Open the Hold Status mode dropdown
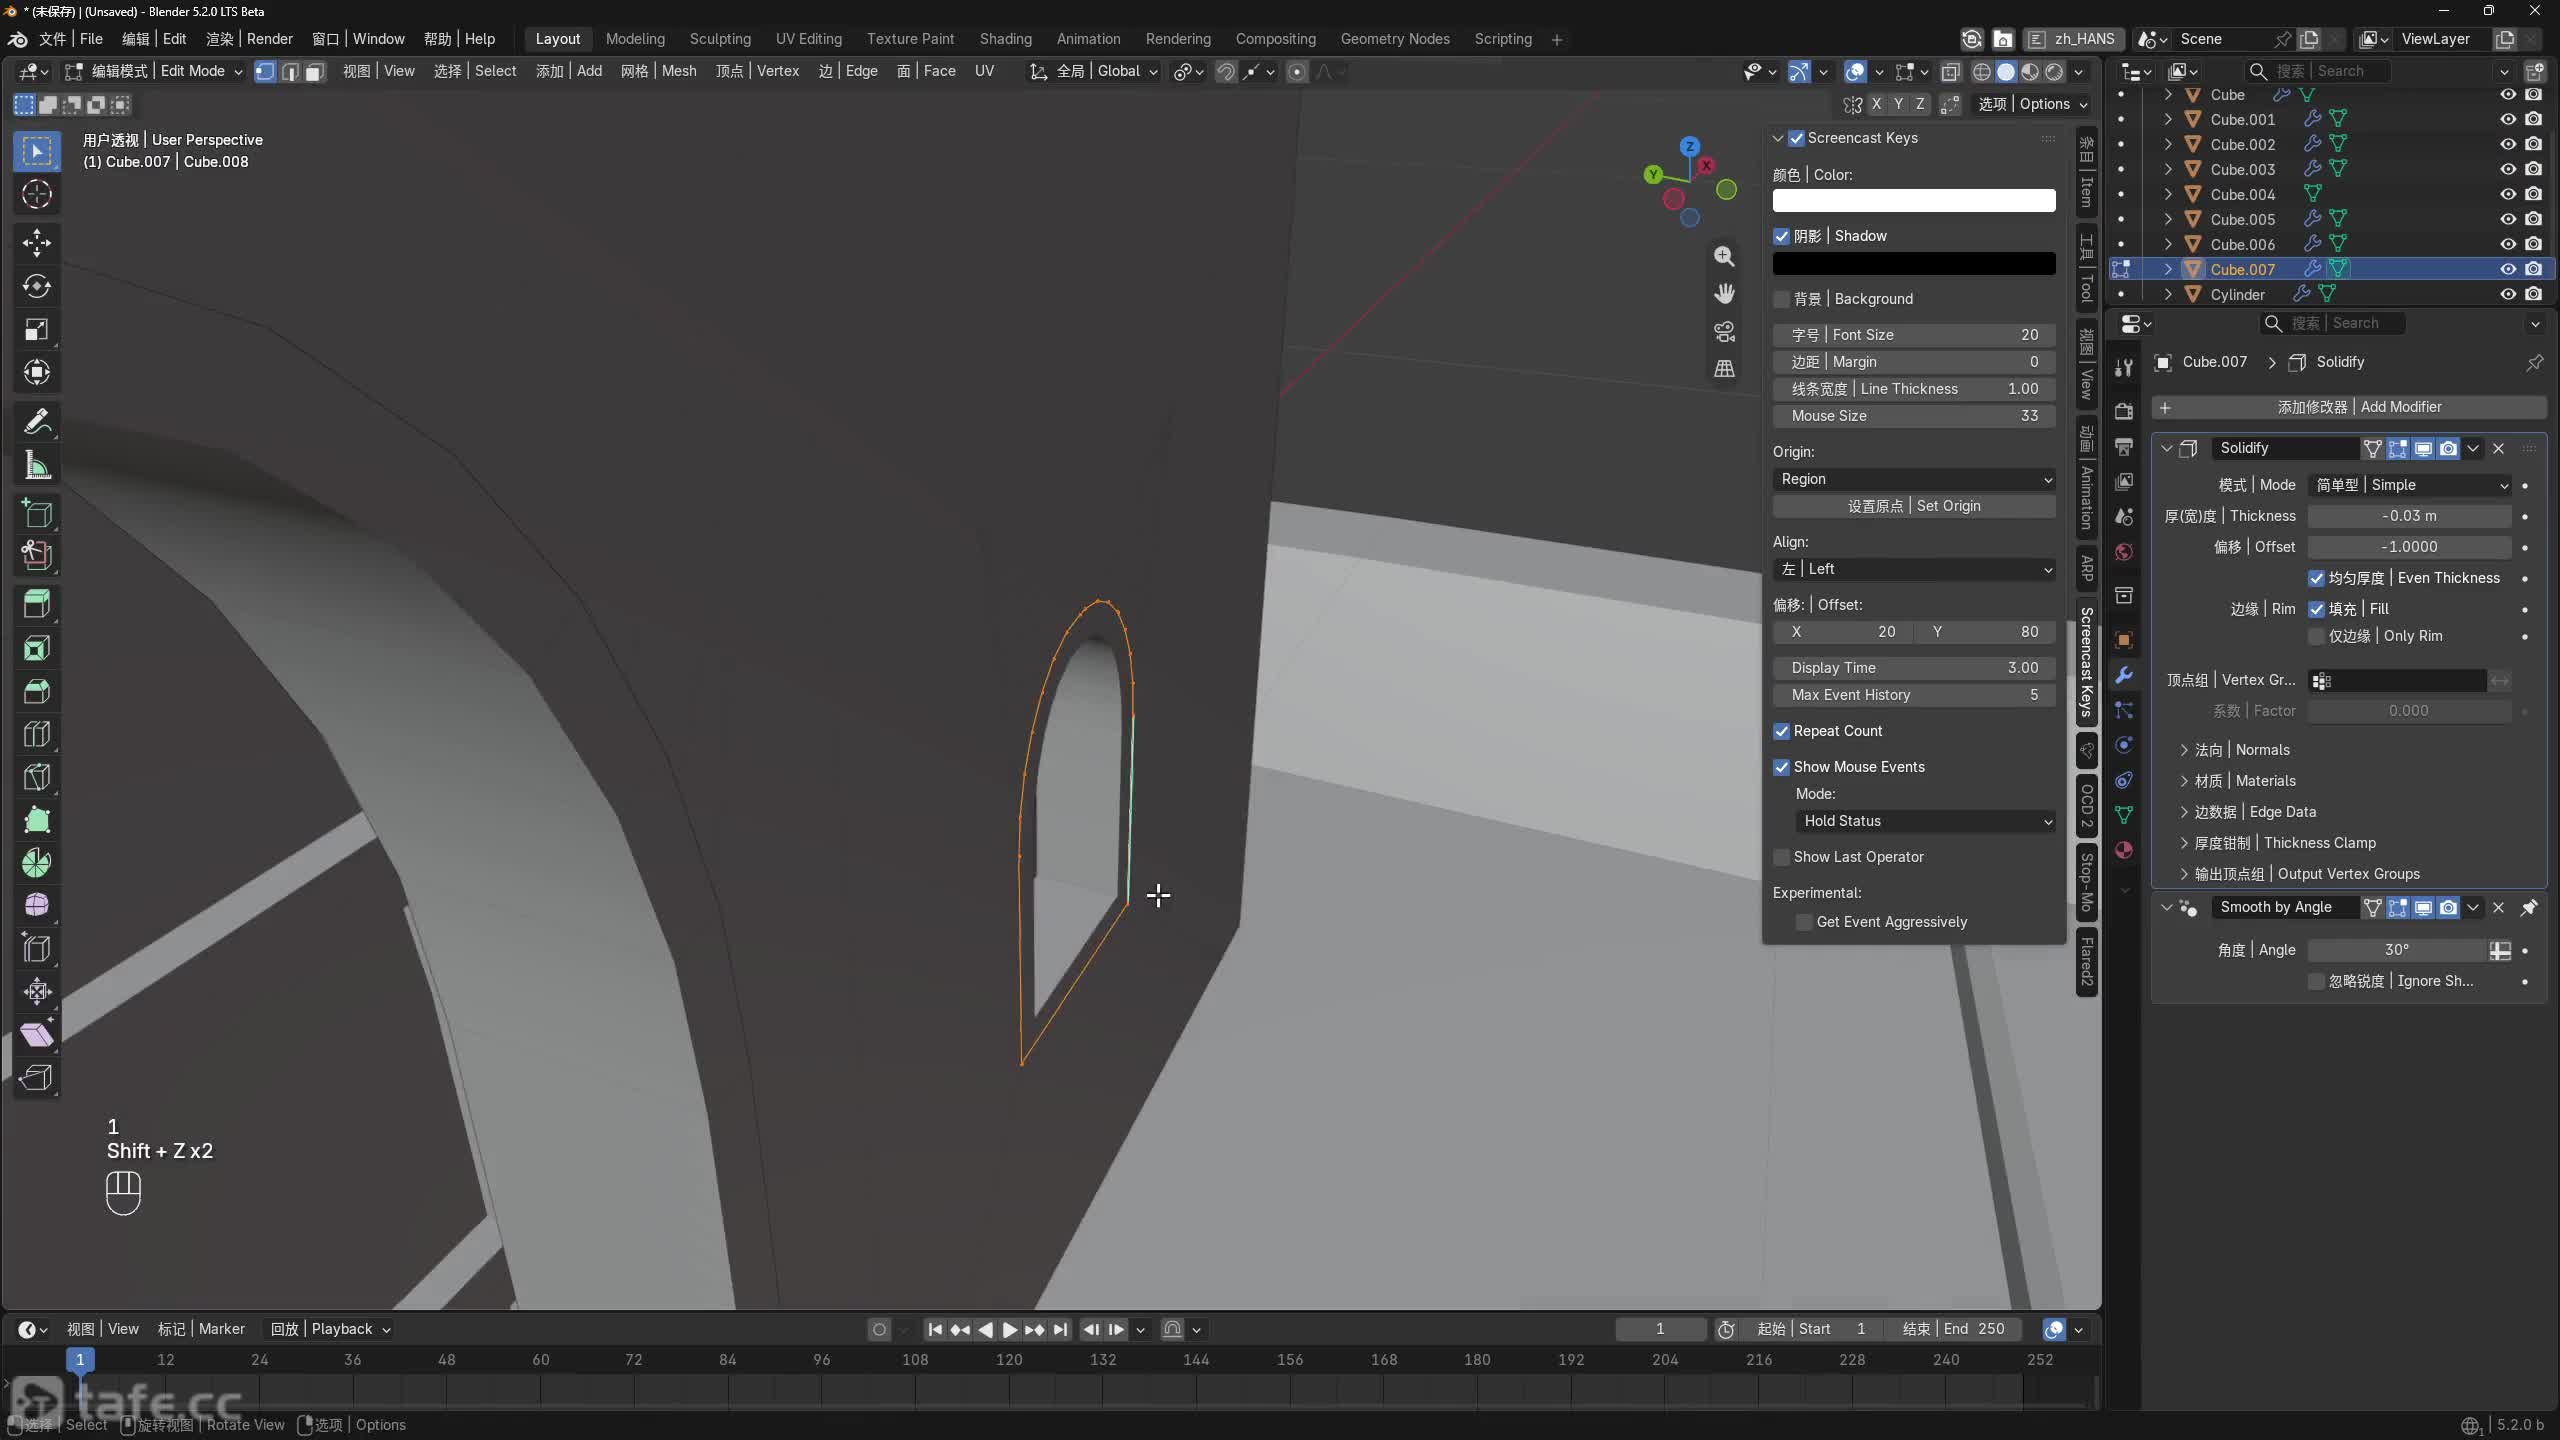This screenshot has width=2560, height=1440. click(1925, 821)
